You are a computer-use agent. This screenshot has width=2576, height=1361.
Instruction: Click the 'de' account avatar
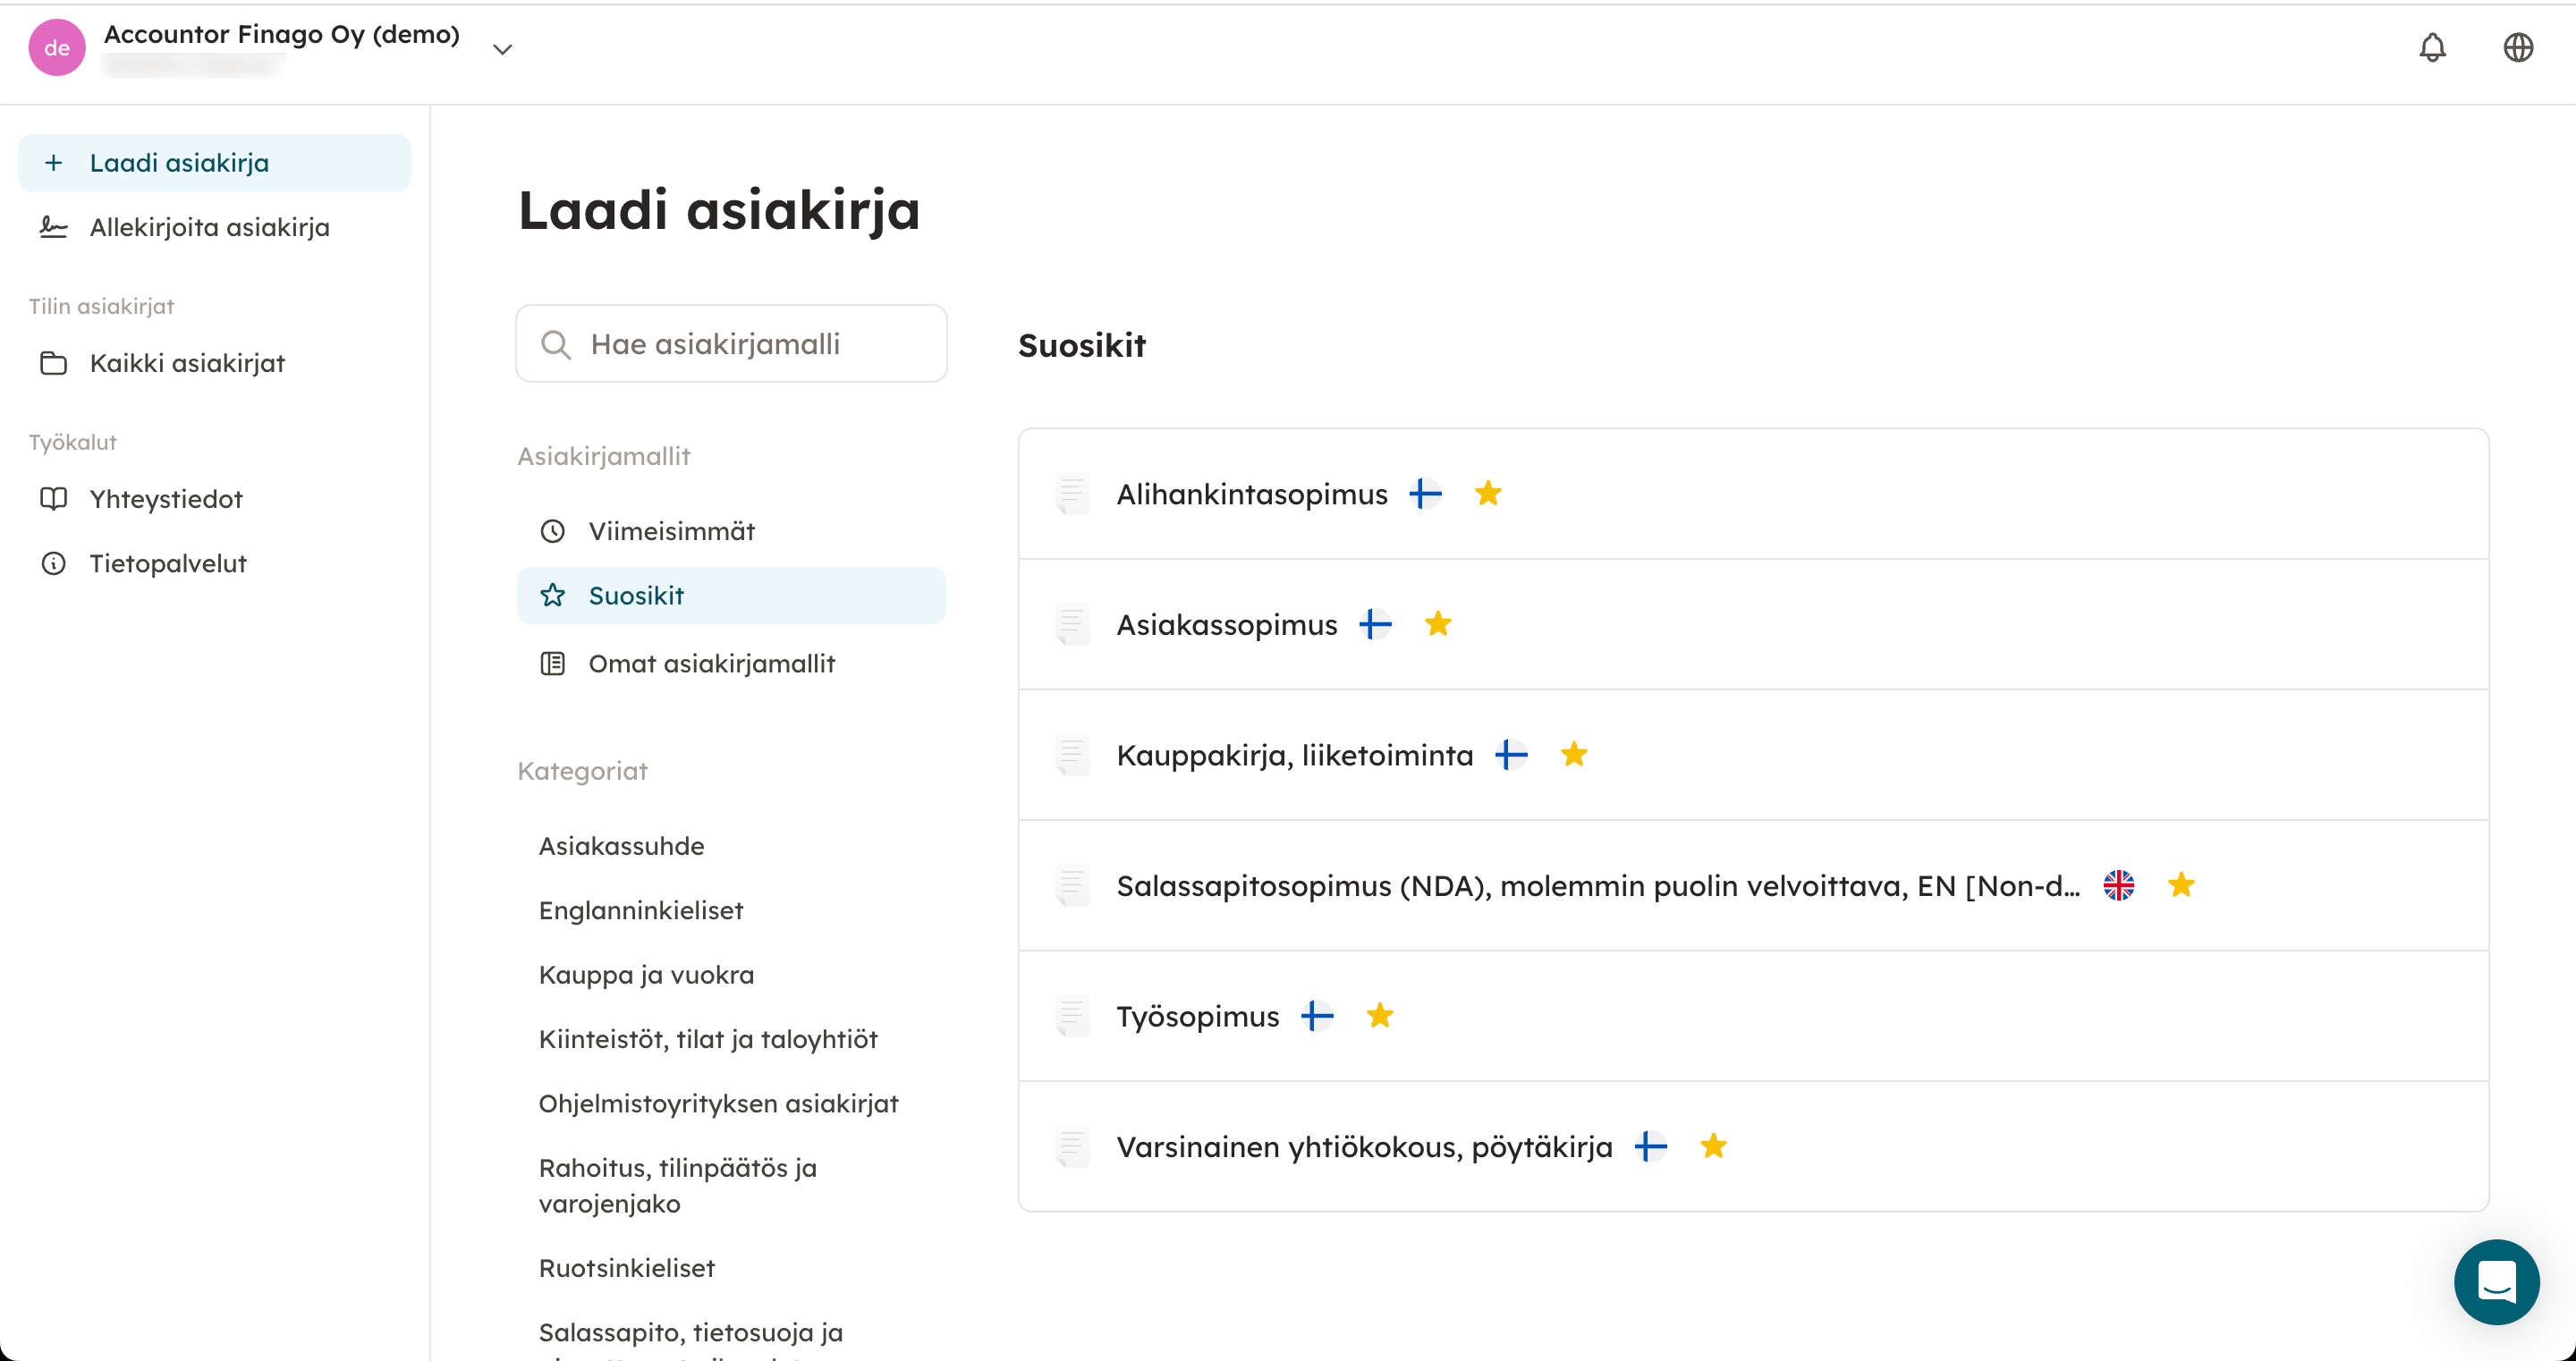57,47
